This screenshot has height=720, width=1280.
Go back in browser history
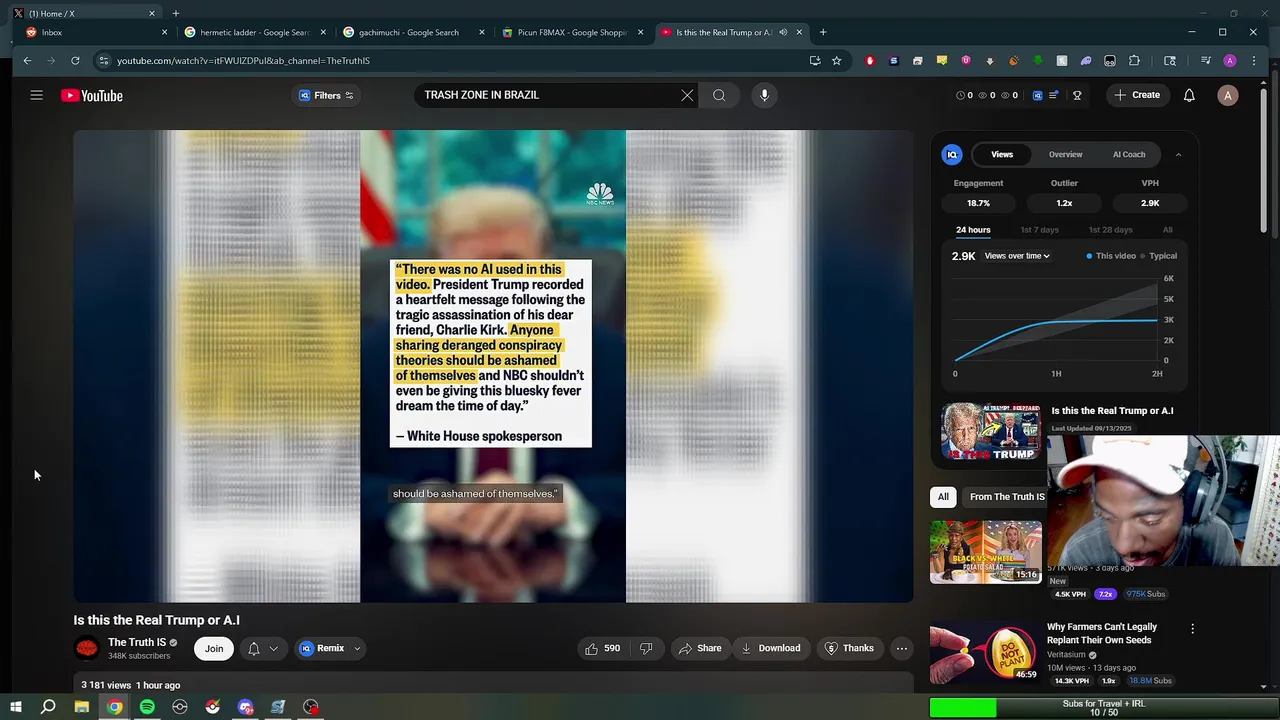click(x=27, y=60)
